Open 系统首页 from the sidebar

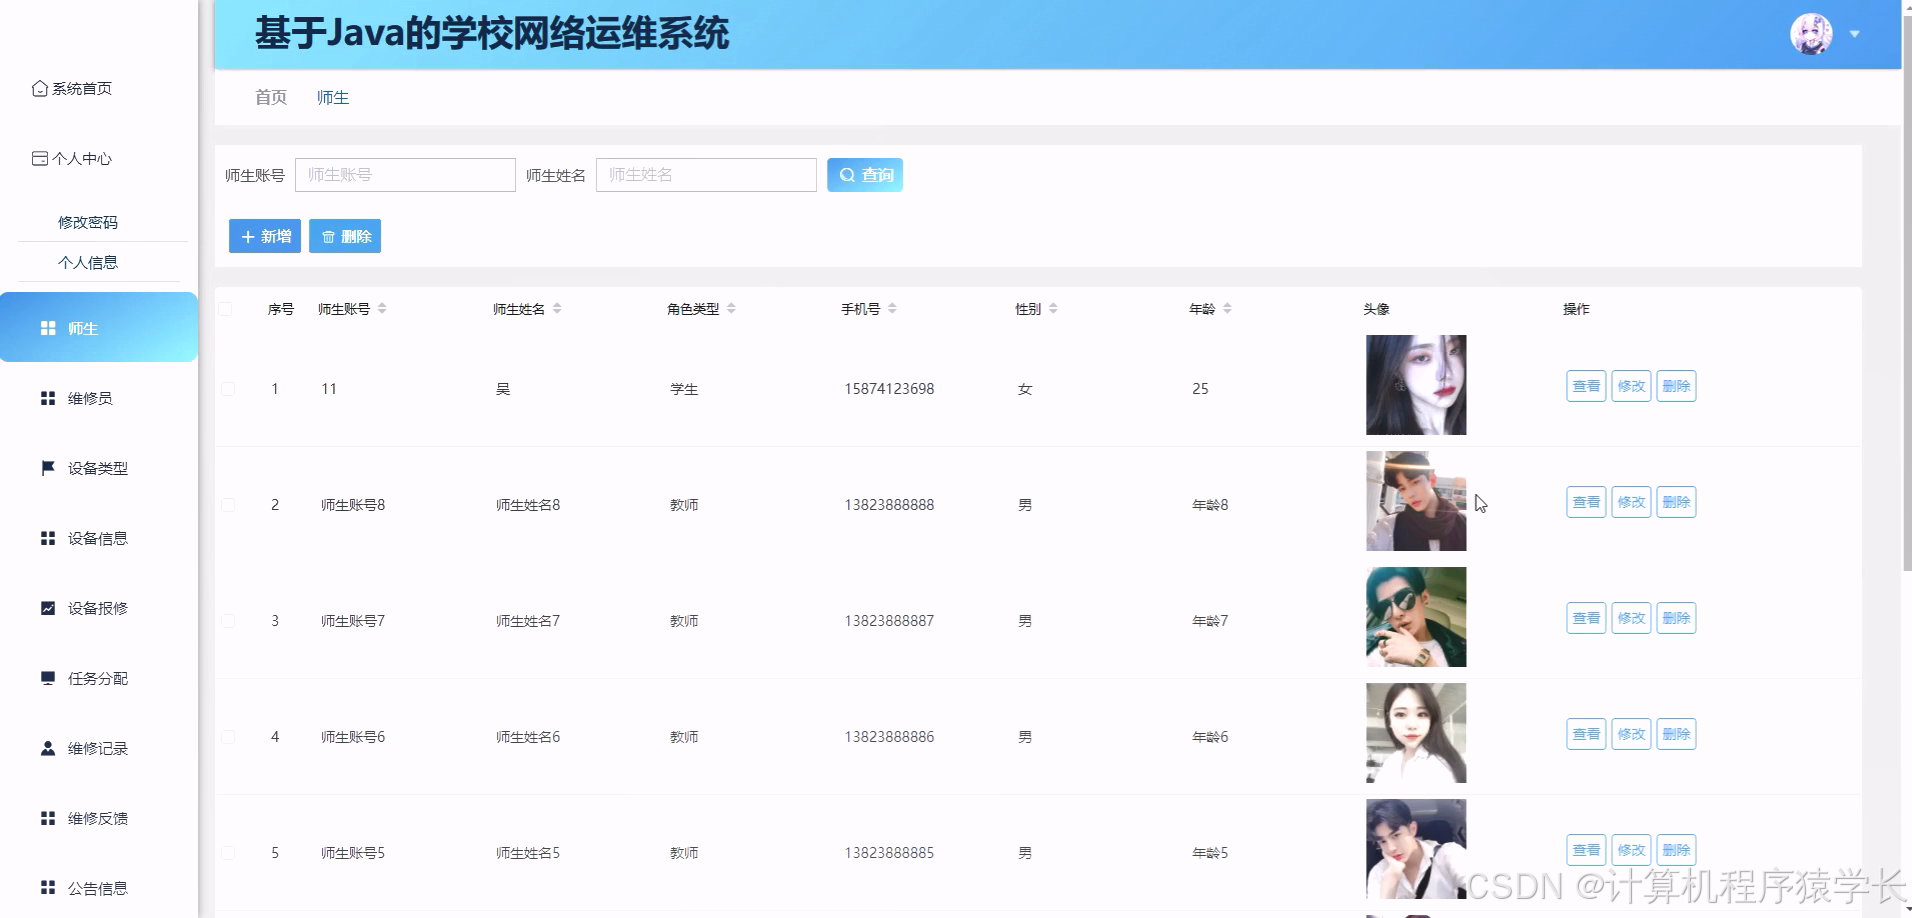pos(80,88)
